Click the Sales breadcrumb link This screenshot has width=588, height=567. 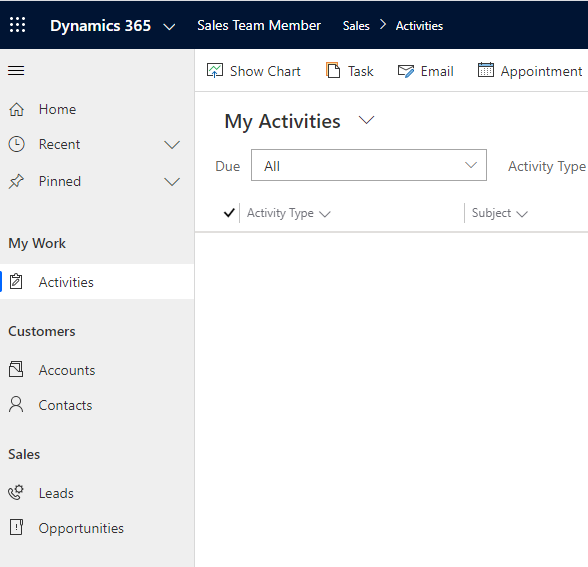coord(356,26)
